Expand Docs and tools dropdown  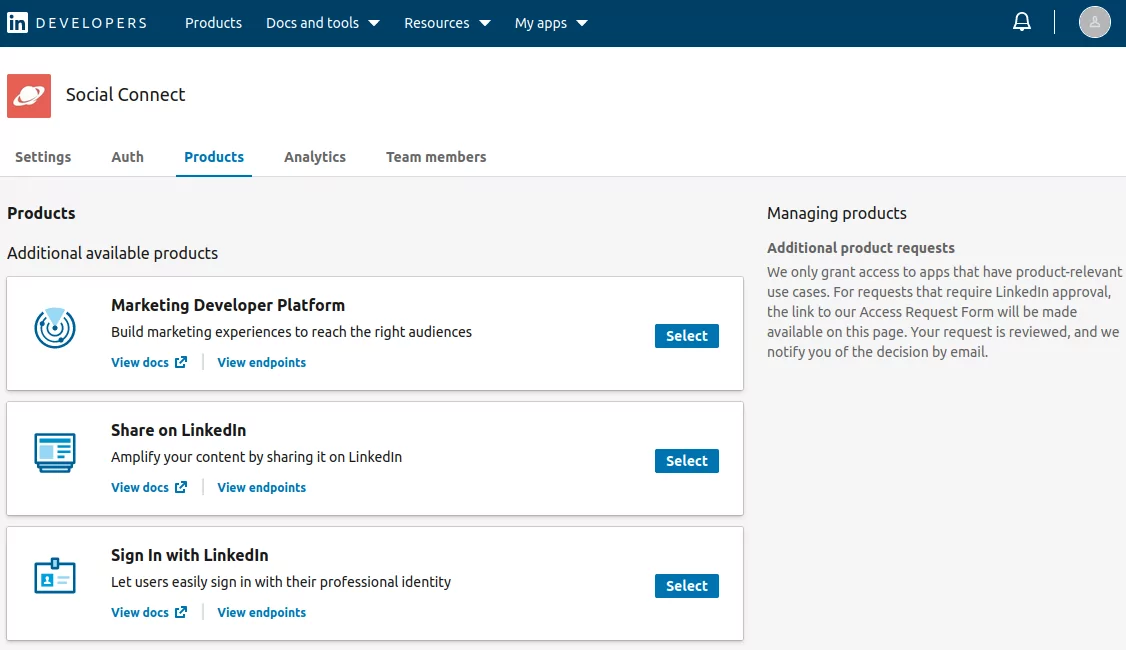point(322,23)
